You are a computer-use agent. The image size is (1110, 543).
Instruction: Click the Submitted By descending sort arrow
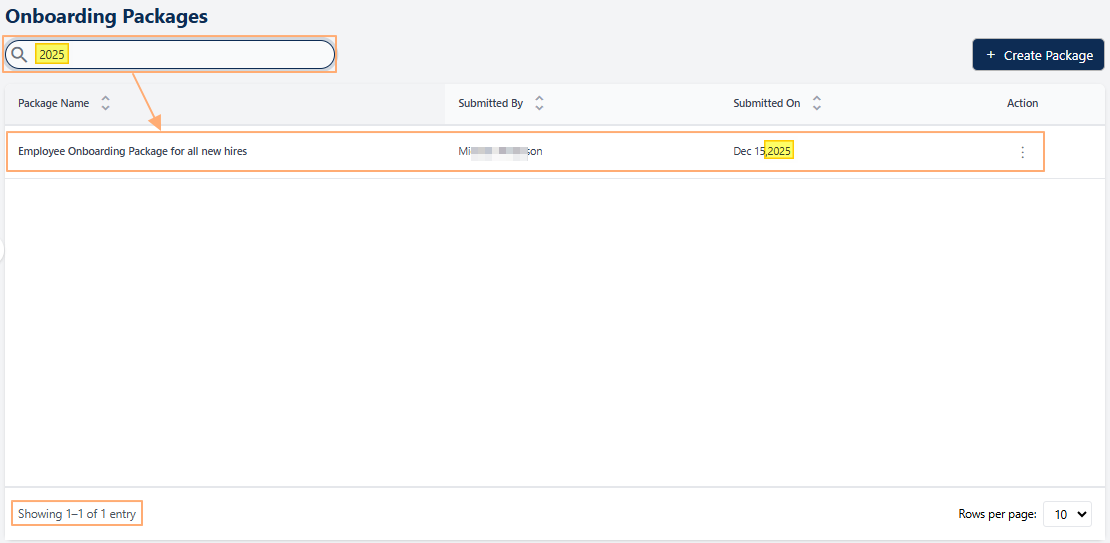[539, 108]
